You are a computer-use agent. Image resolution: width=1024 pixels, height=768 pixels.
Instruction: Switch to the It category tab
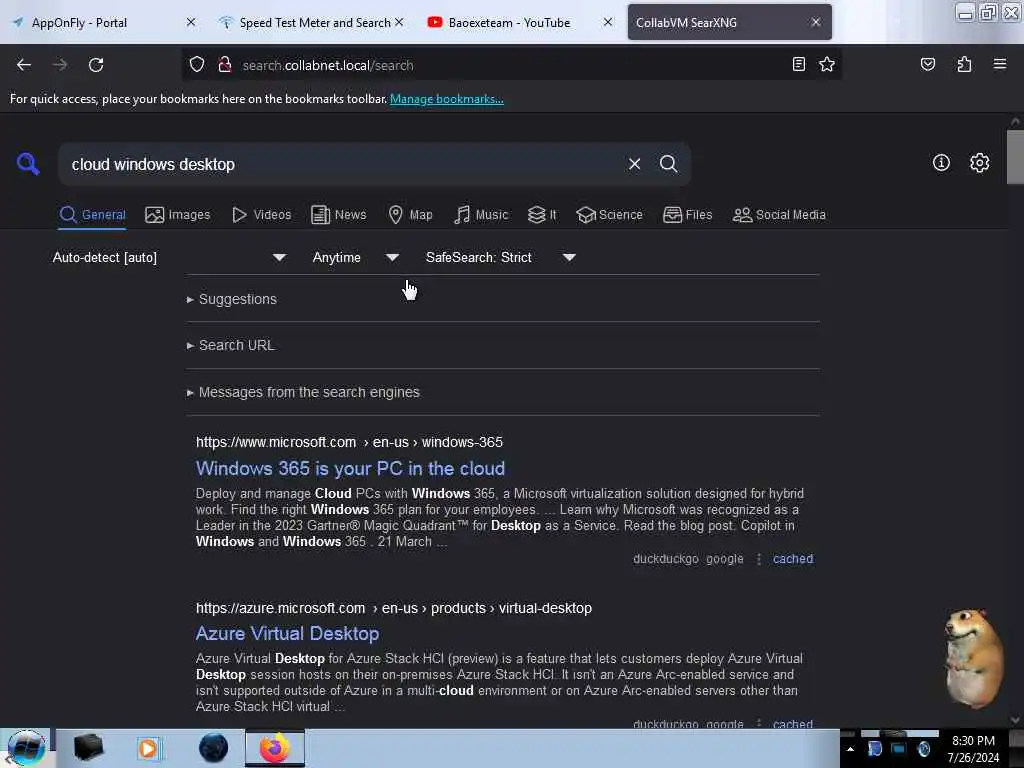tap(542, 215)
